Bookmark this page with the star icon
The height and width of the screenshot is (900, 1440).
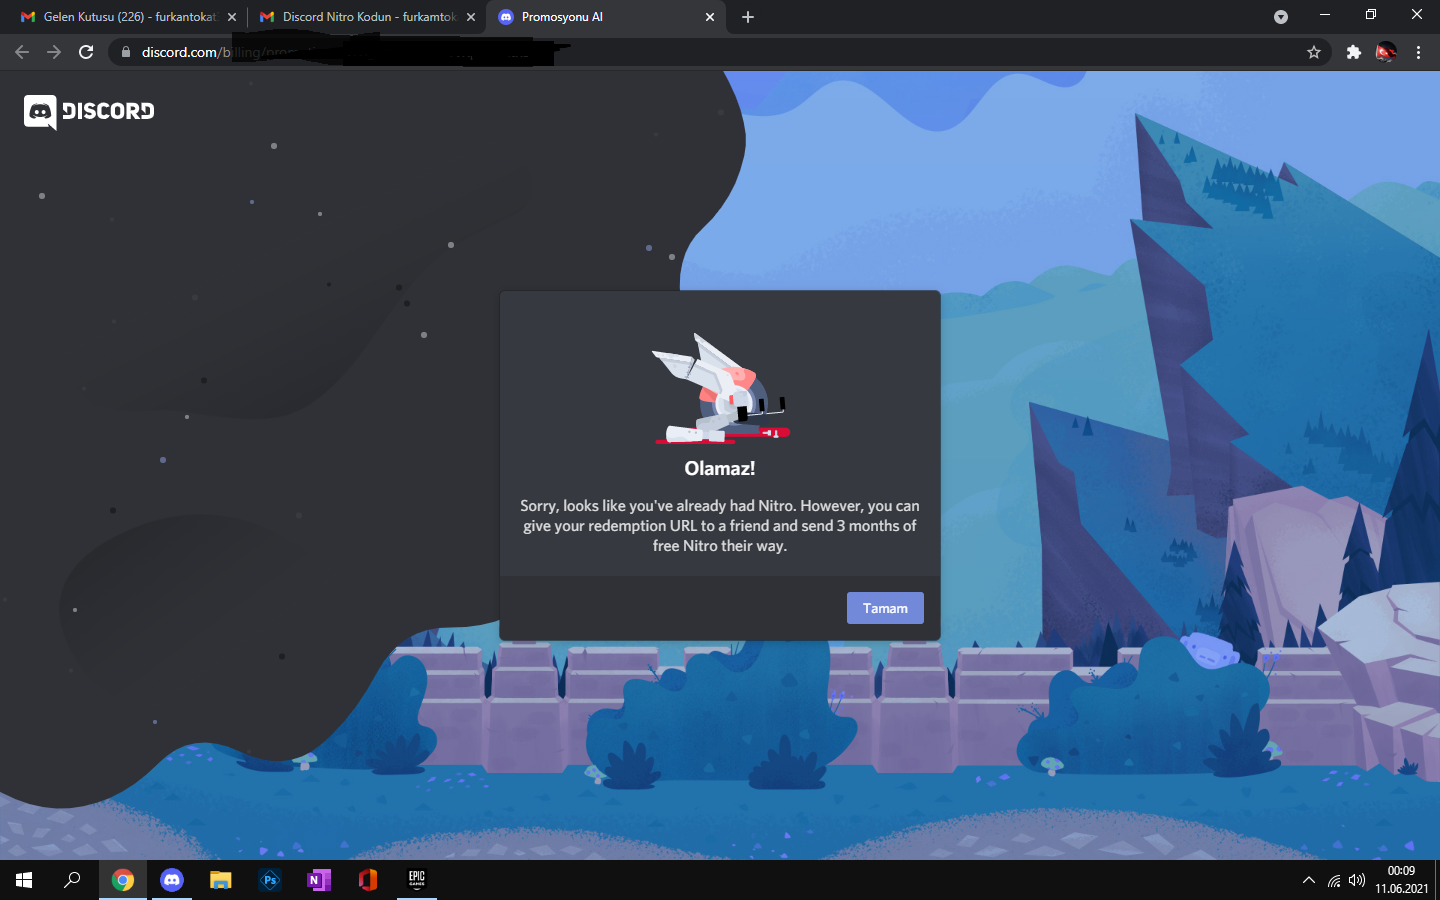coord(1314,52)
